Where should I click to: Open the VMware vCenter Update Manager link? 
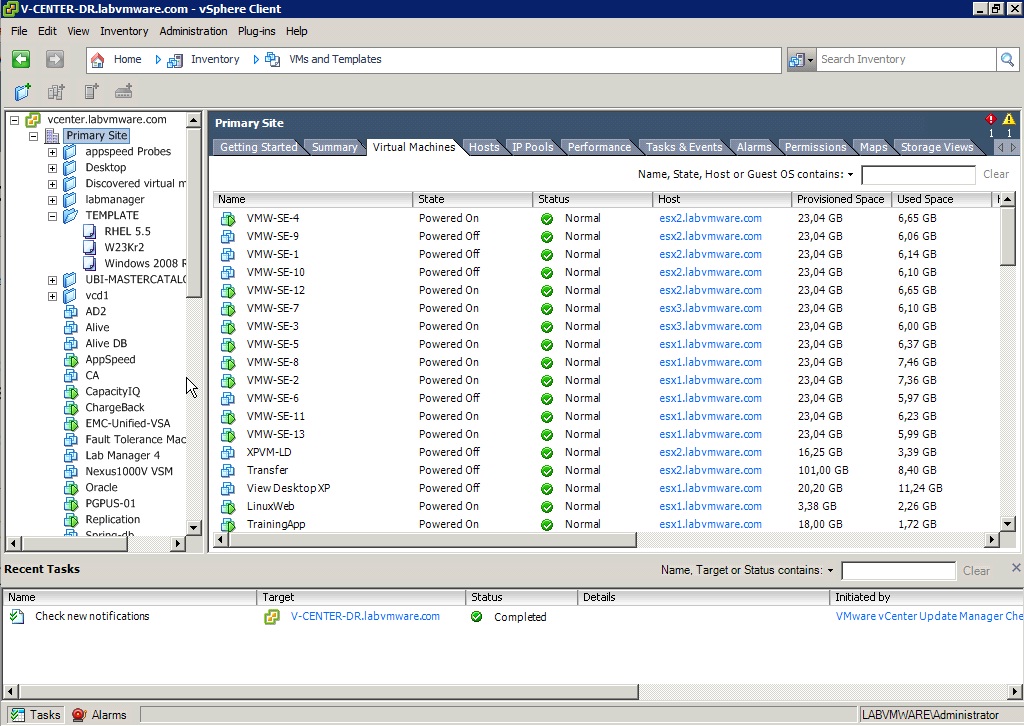929,616
